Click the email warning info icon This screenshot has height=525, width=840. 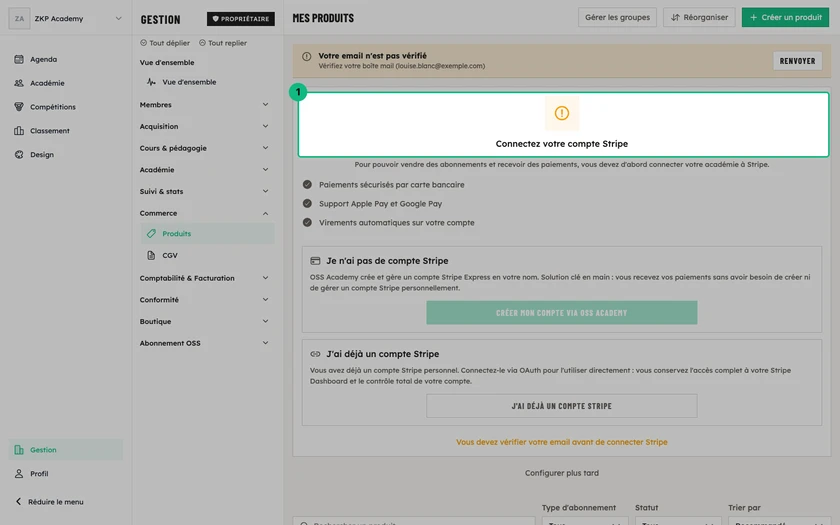point(306,56)
